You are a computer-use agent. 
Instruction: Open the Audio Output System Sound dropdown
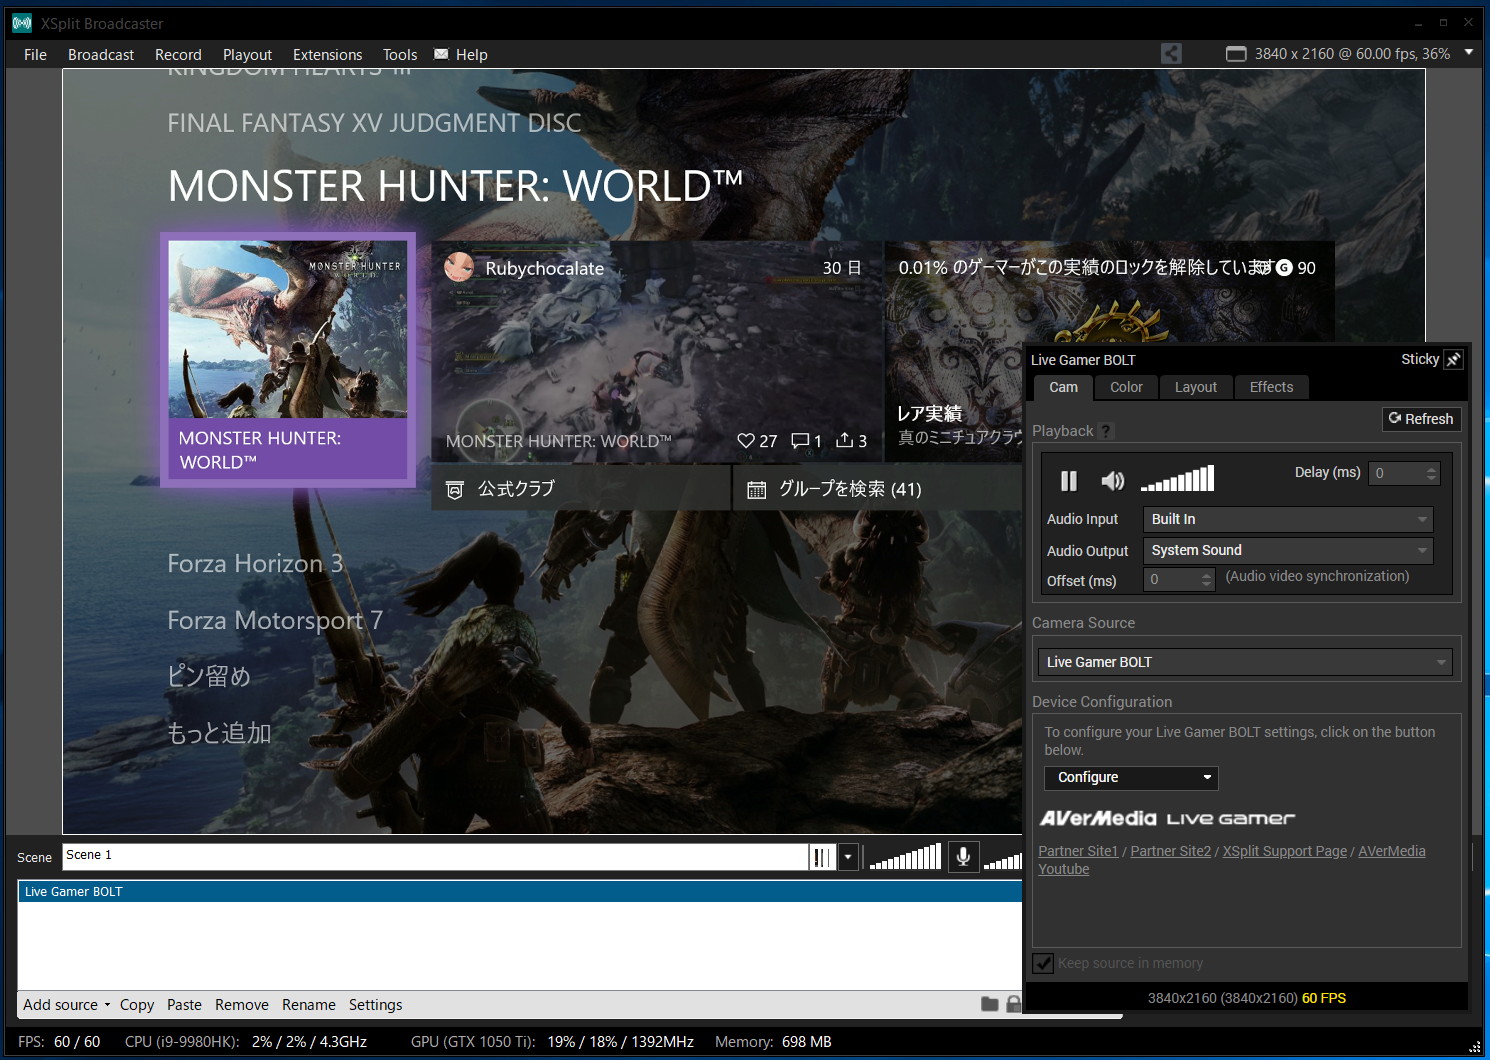pos(1288,550)
